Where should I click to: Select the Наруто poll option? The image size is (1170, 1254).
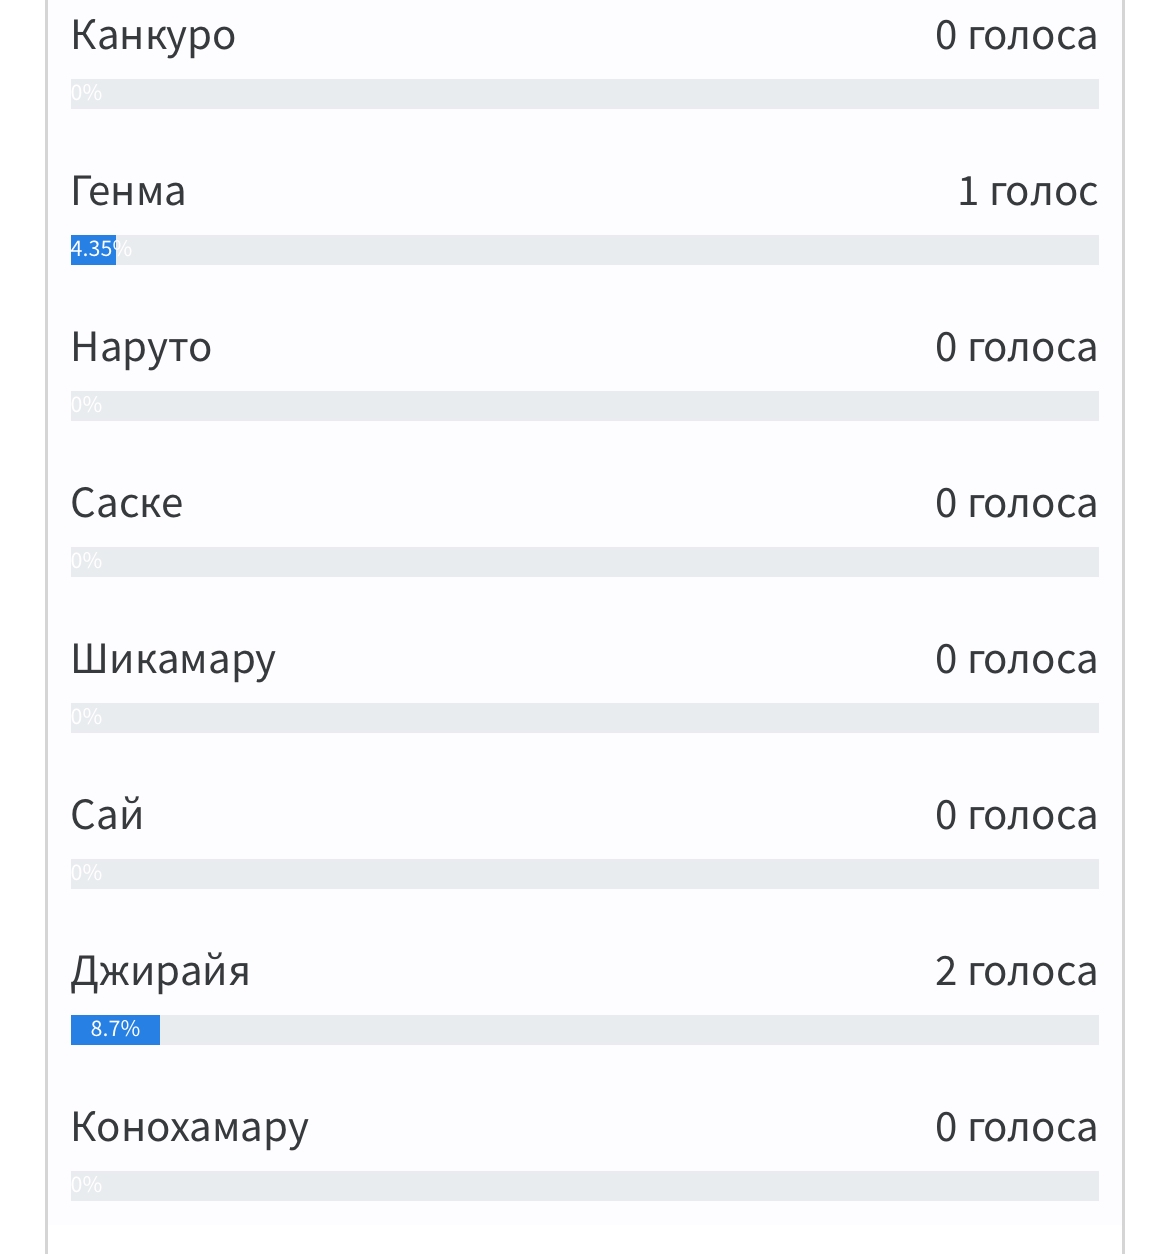[x=141, y=349]
